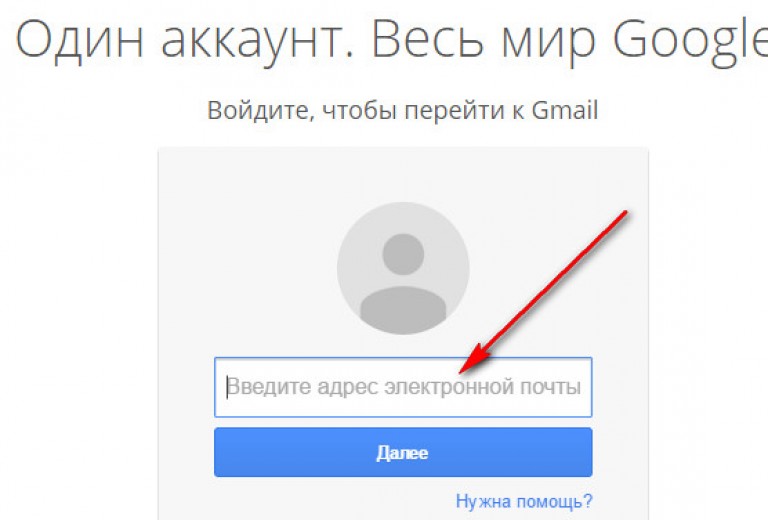Open the Нужна помощь? help link
This screenshot has width=768, height=520.
pyautogui.click(x=524, y=501)
